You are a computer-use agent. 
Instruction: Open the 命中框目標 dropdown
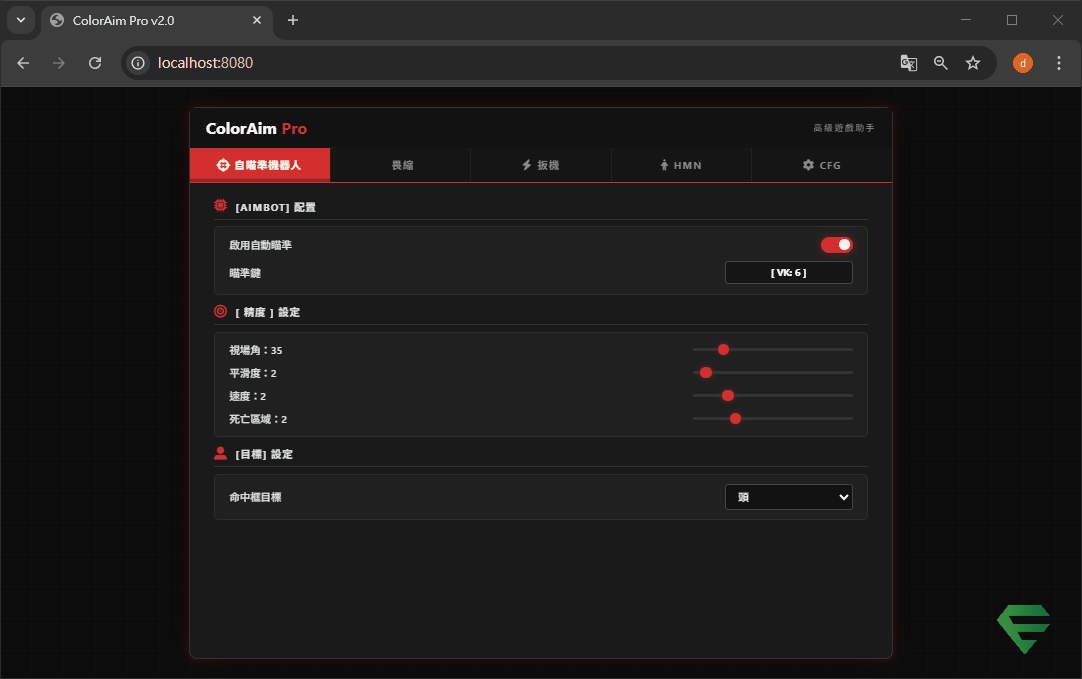788,497
